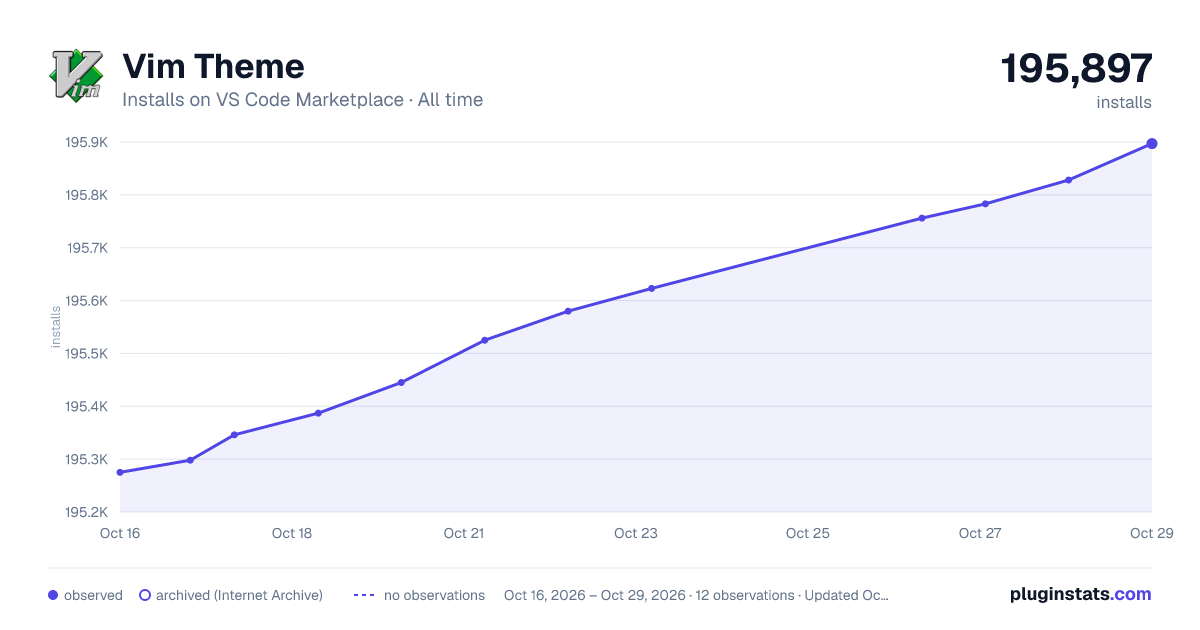Select the data point between Oct 18 and Oct 21

pos(401,382)
